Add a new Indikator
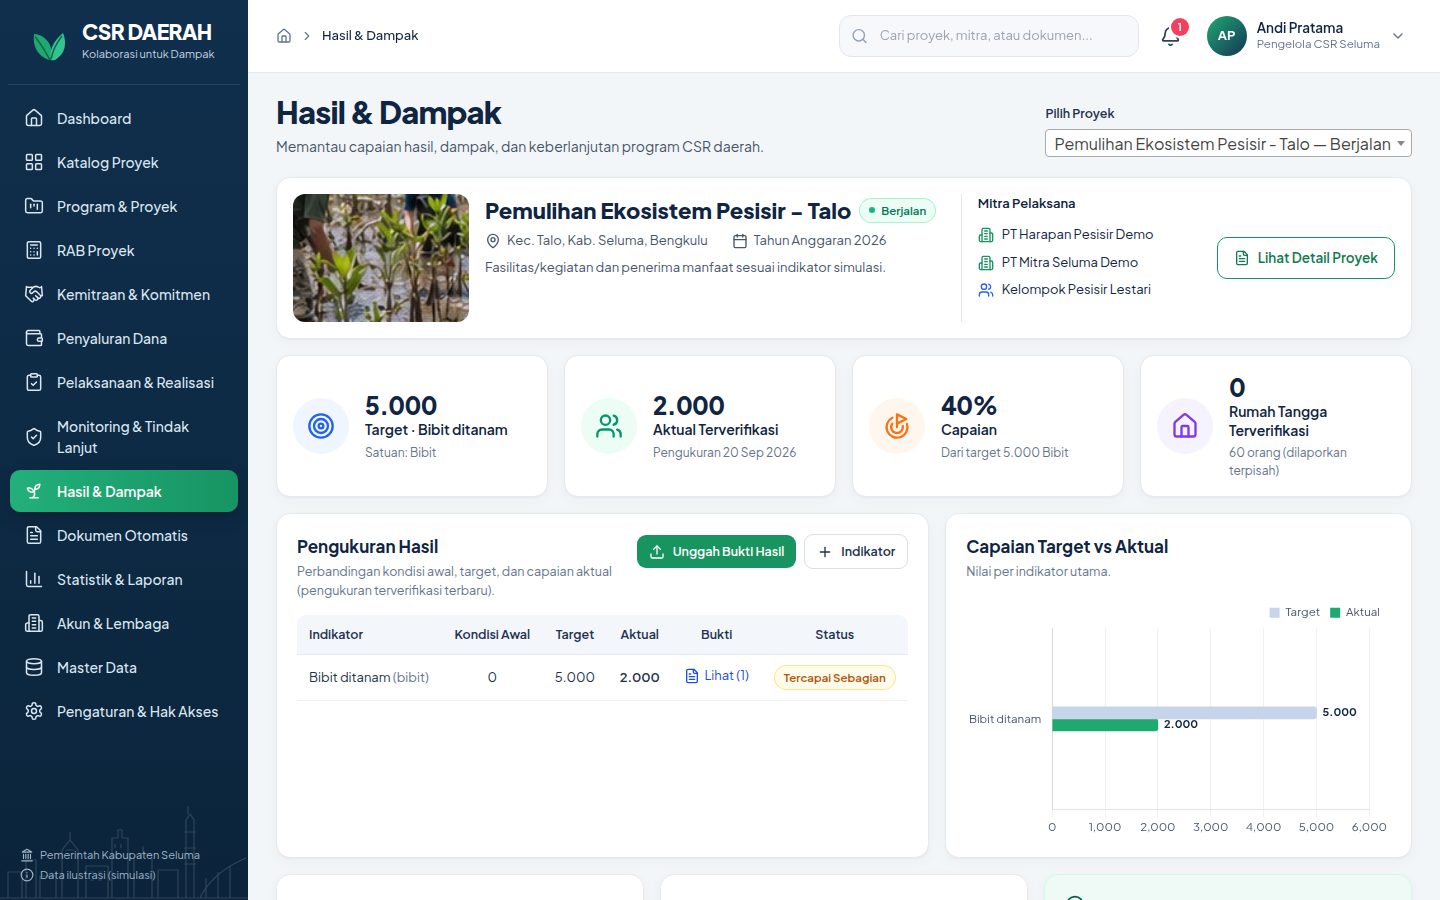 [x=856, y=551]
